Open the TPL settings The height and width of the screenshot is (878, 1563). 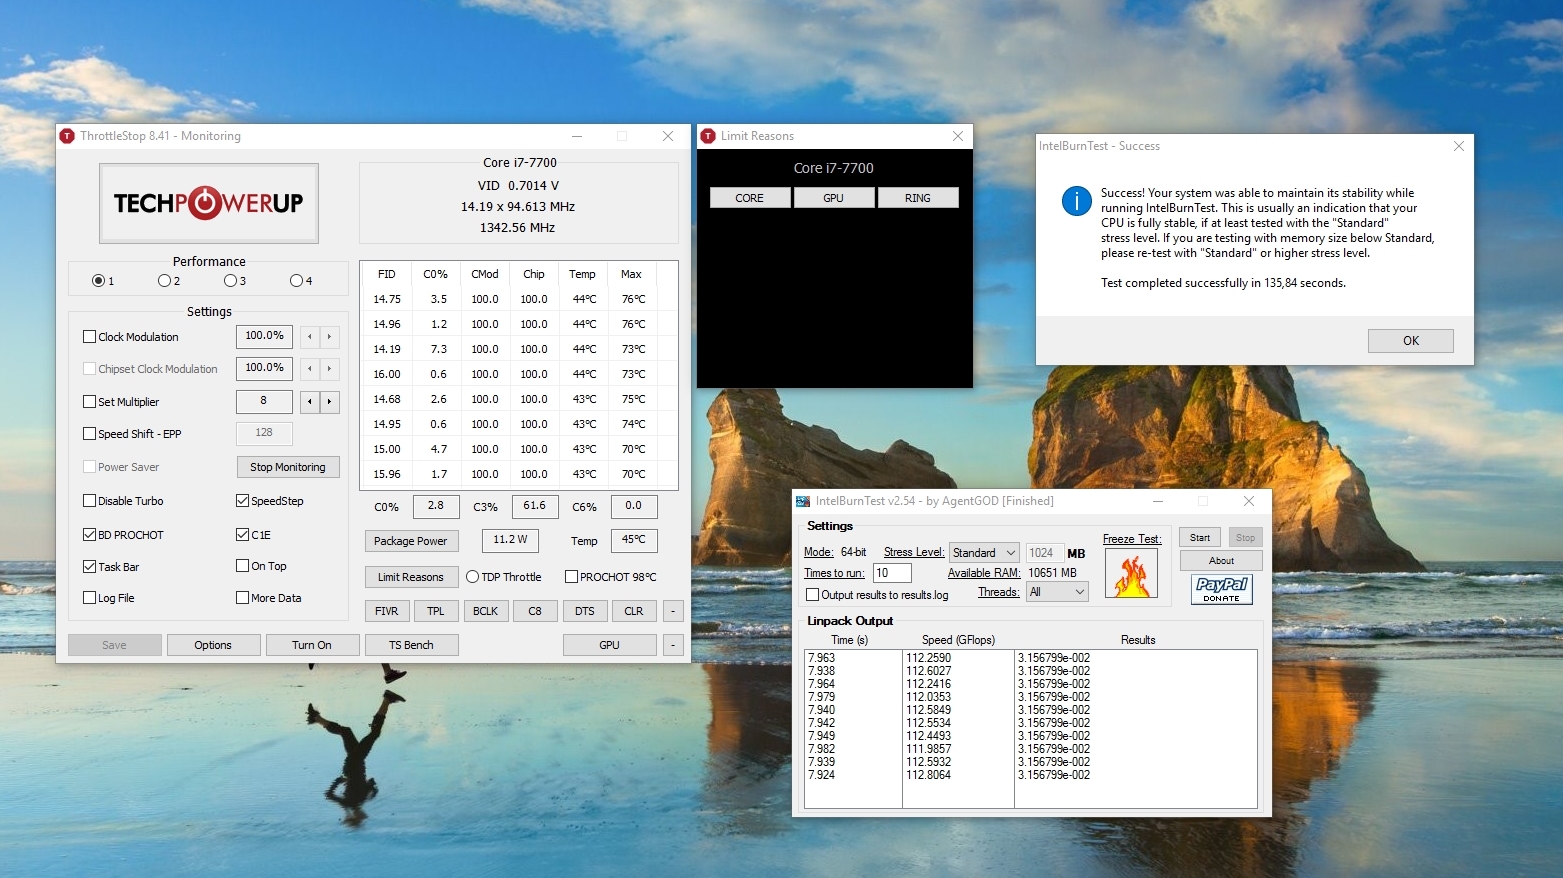pyautogui.click(x=436, y=611)
